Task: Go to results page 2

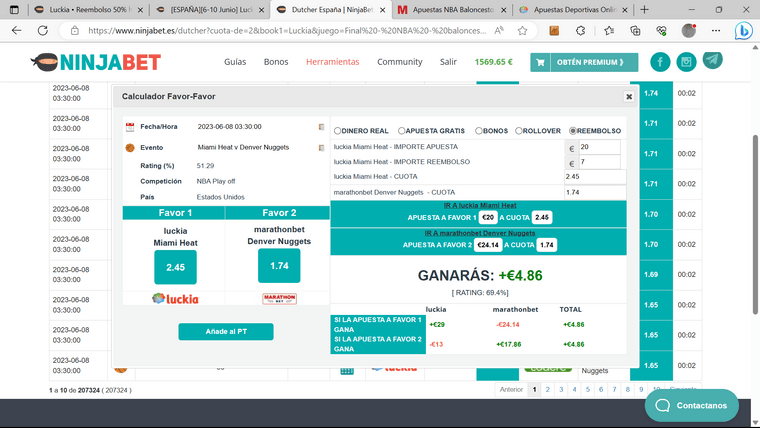Action: point(548,389)
